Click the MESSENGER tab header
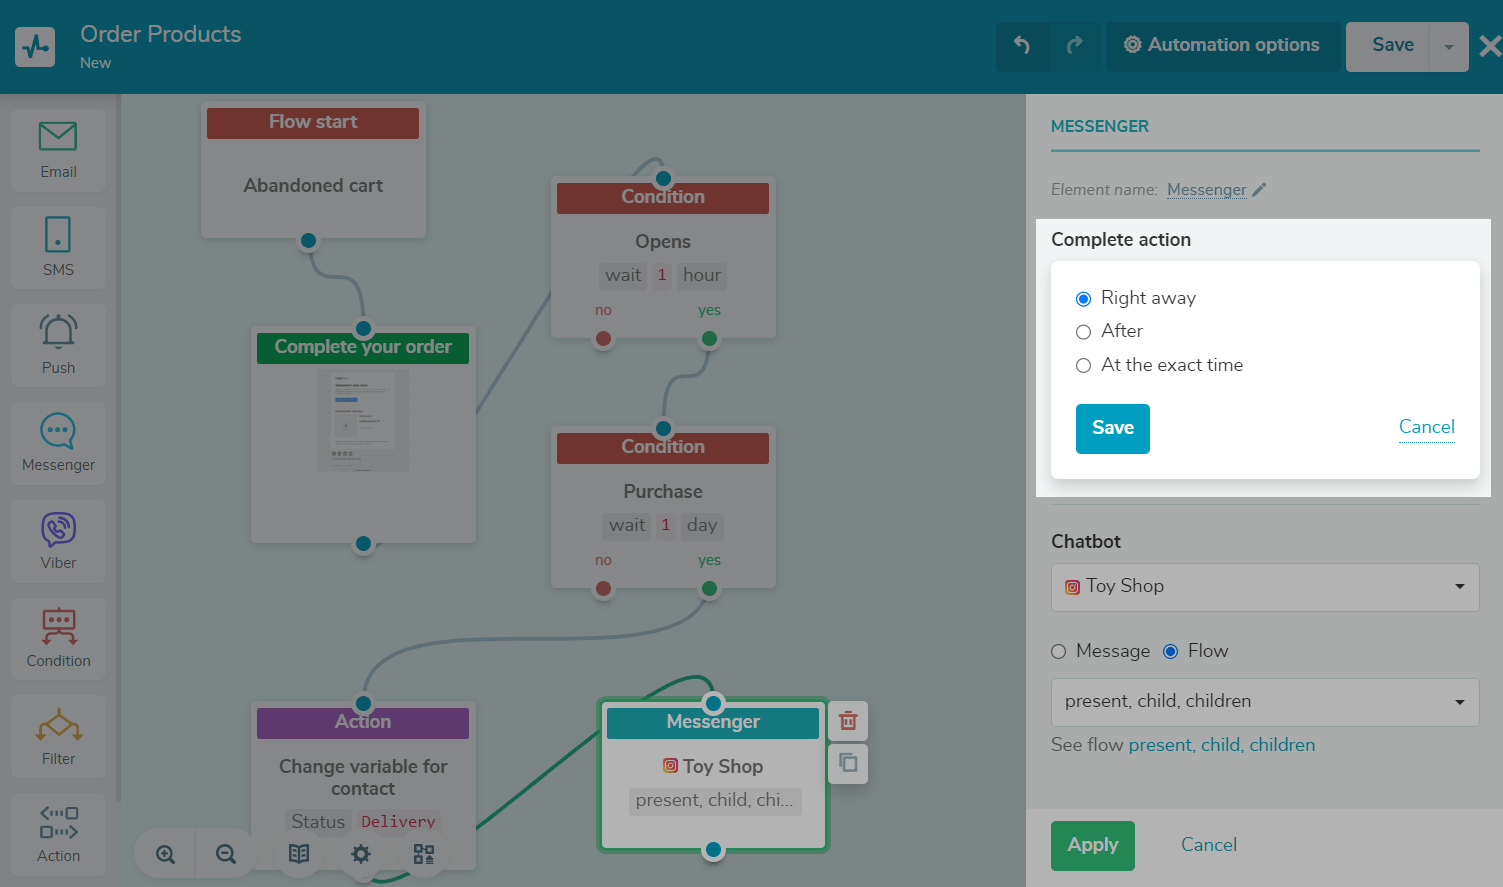The height and width of the screenshot is (887, 1503). tap(1100, 127)
